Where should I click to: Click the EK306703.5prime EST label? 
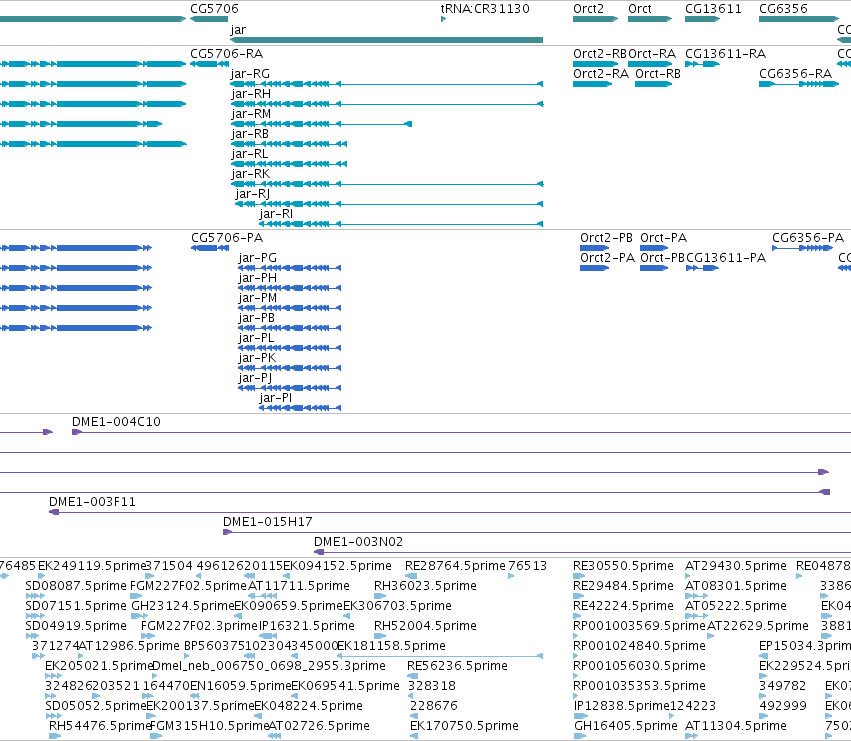tap(397, 606)
